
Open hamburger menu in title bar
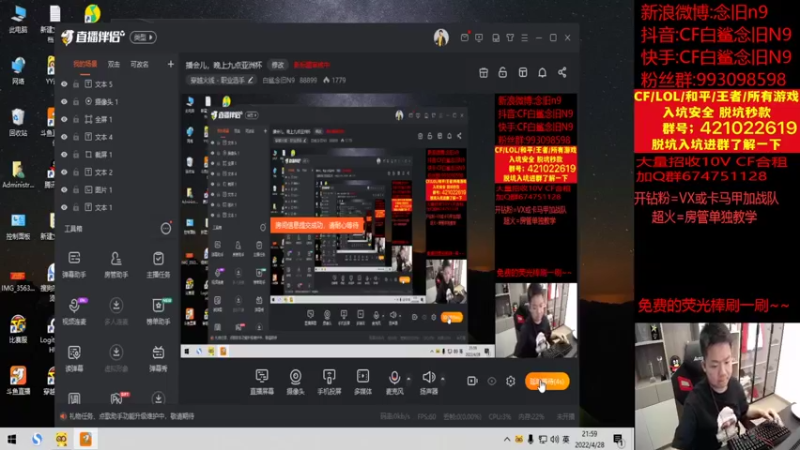click(x=524, y=38)
